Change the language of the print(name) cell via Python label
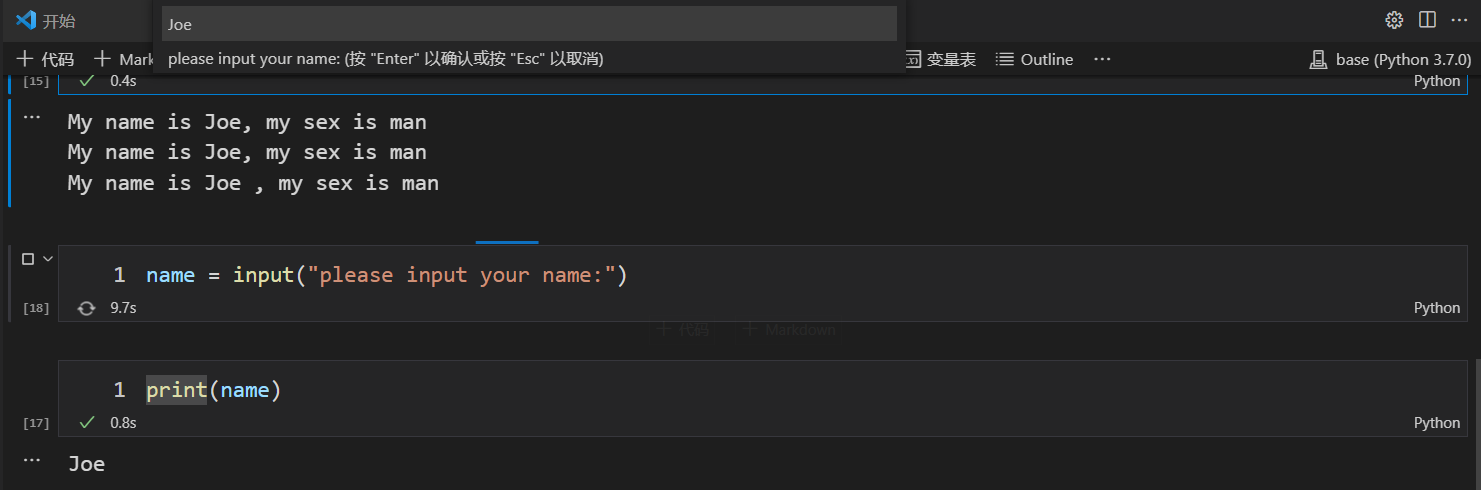Image resolution: width=1481 pixels, height=490 pixels. (x=1437, y=423)
